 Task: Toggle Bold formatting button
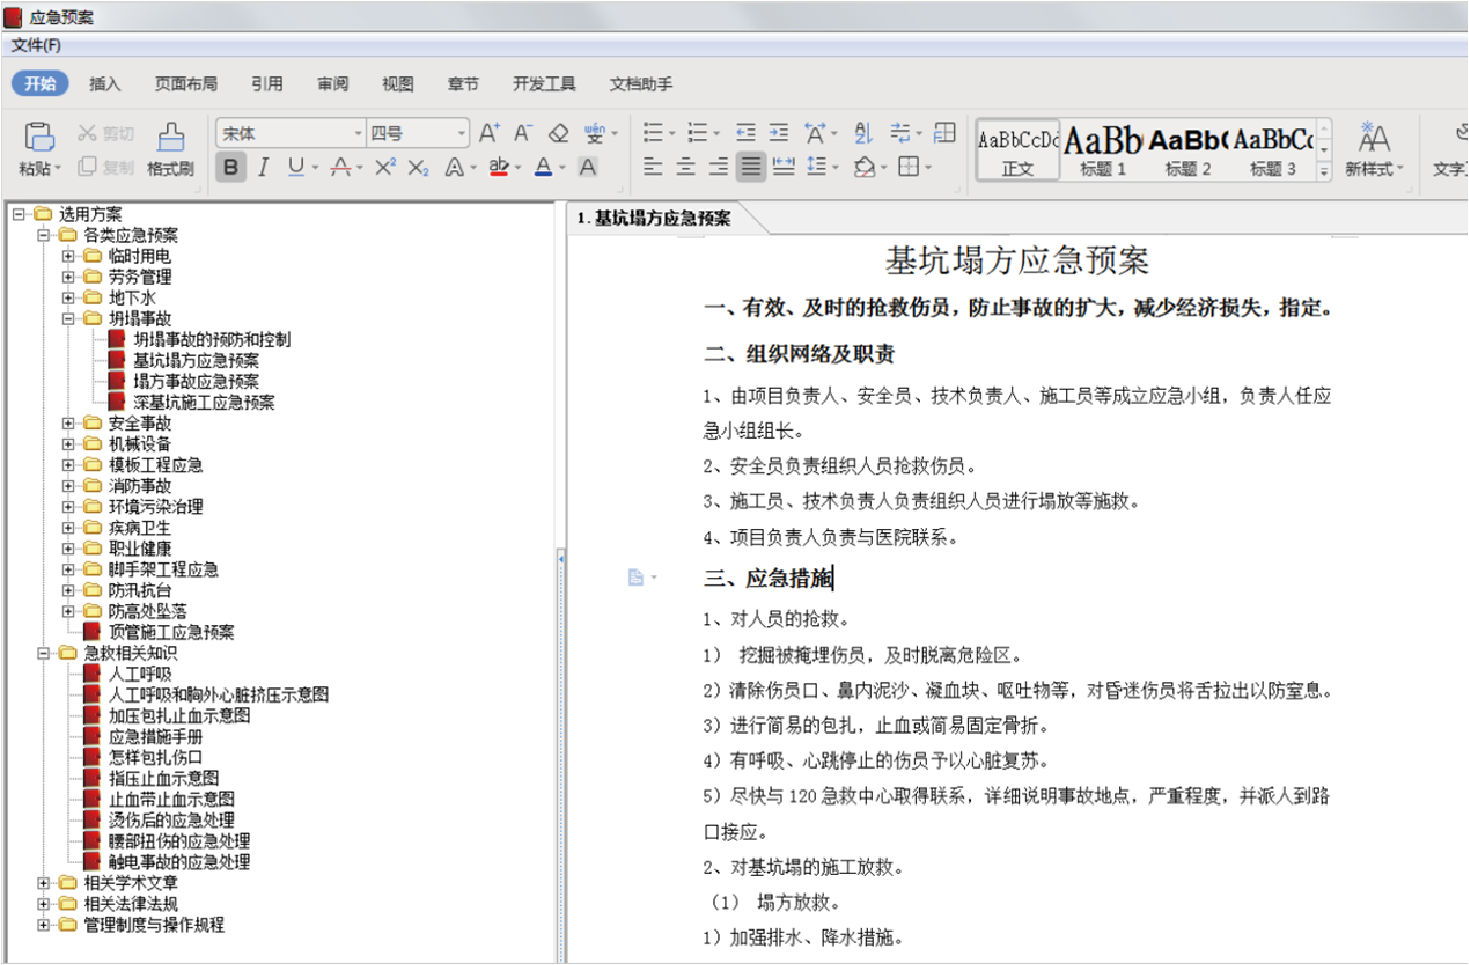(x=231, y=167)
